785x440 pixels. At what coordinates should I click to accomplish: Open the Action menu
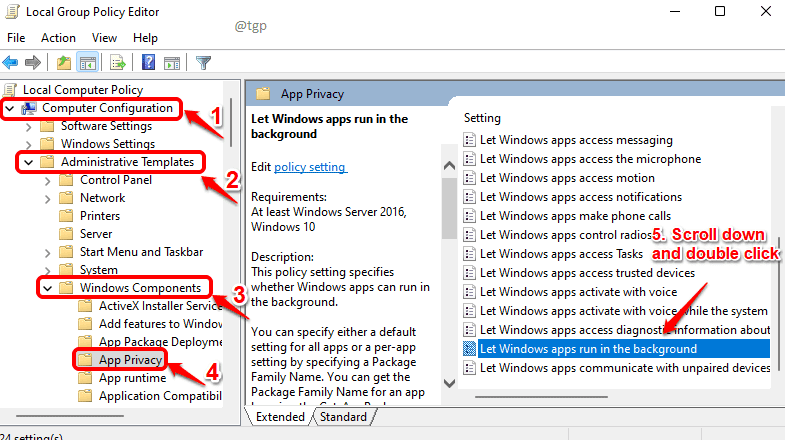58,37
